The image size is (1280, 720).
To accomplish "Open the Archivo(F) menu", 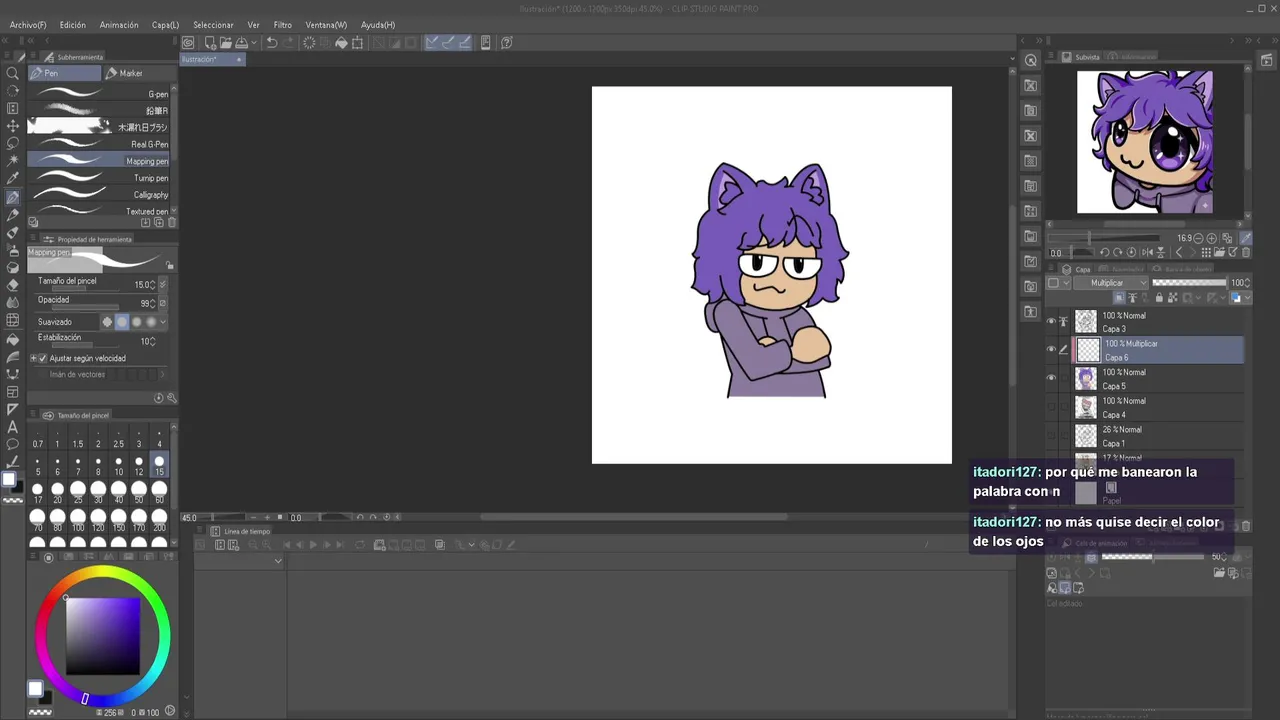I will point(28,25).
